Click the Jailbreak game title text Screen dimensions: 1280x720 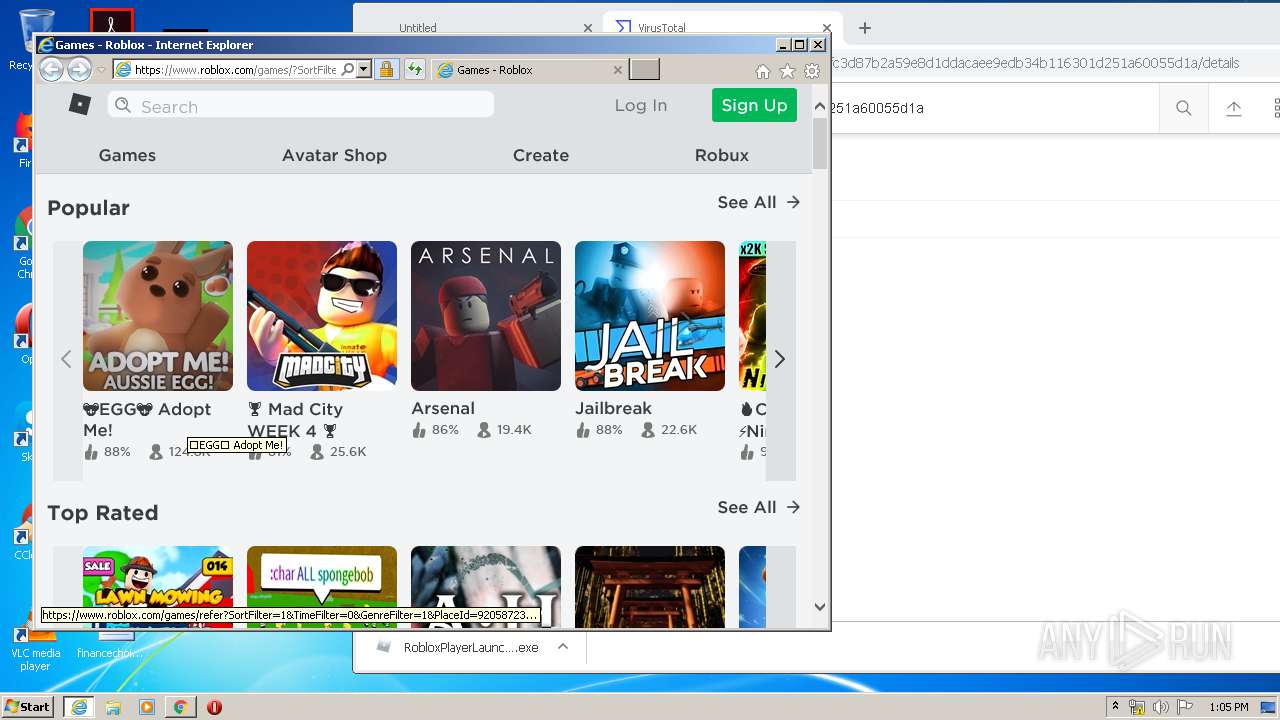613,408
